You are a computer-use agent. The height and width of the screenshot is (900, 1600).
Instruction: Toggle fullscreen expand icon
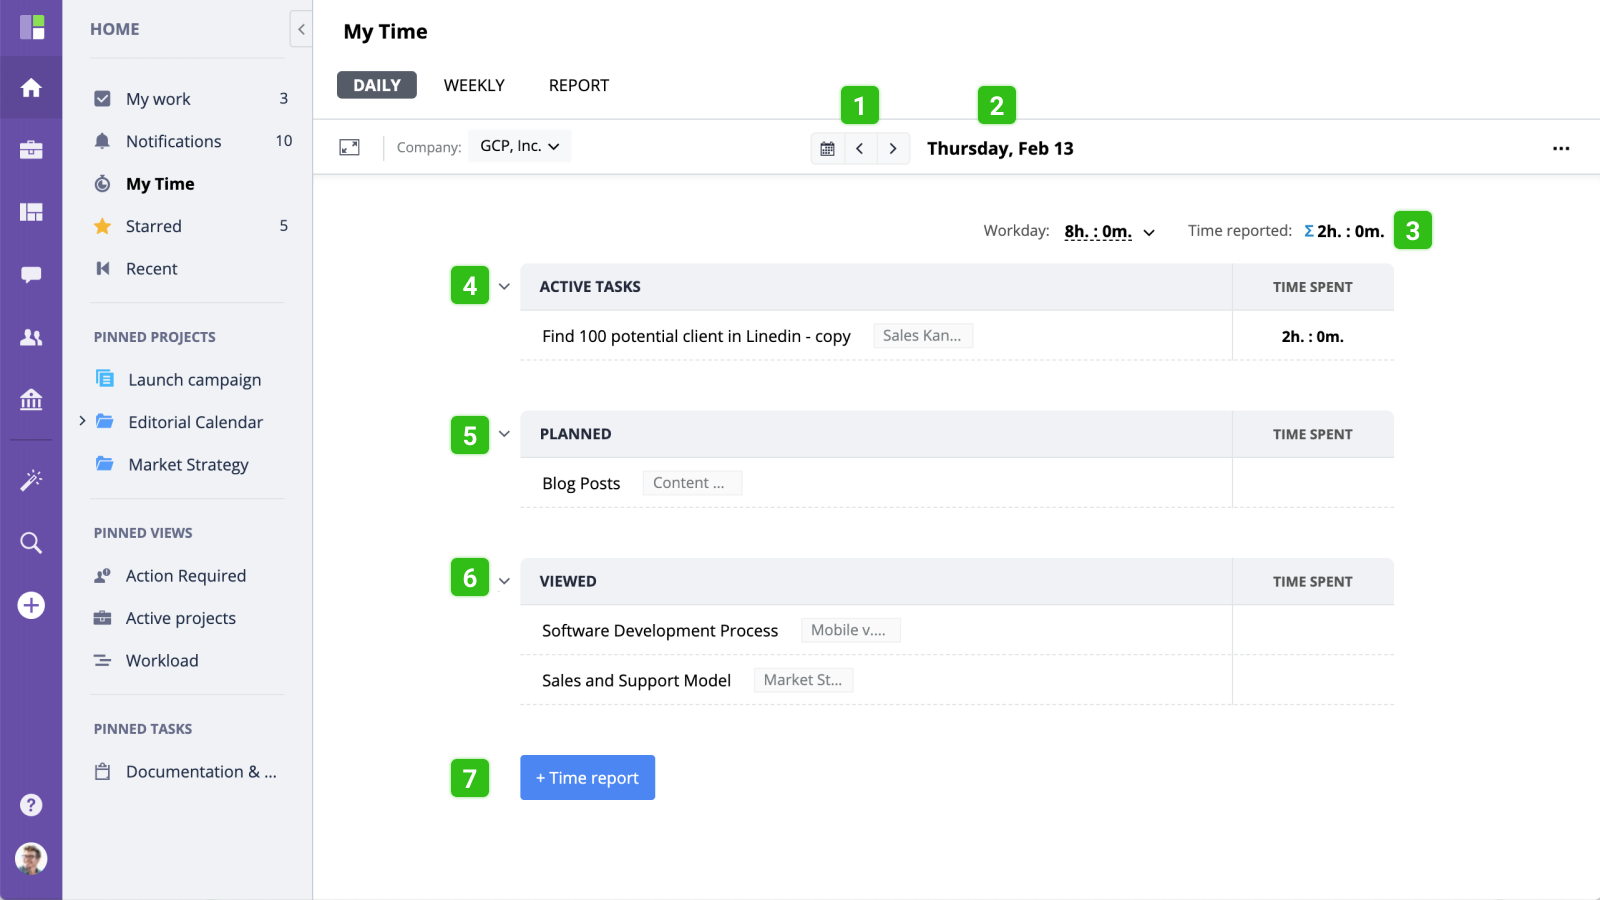click(x=349, y=148)
